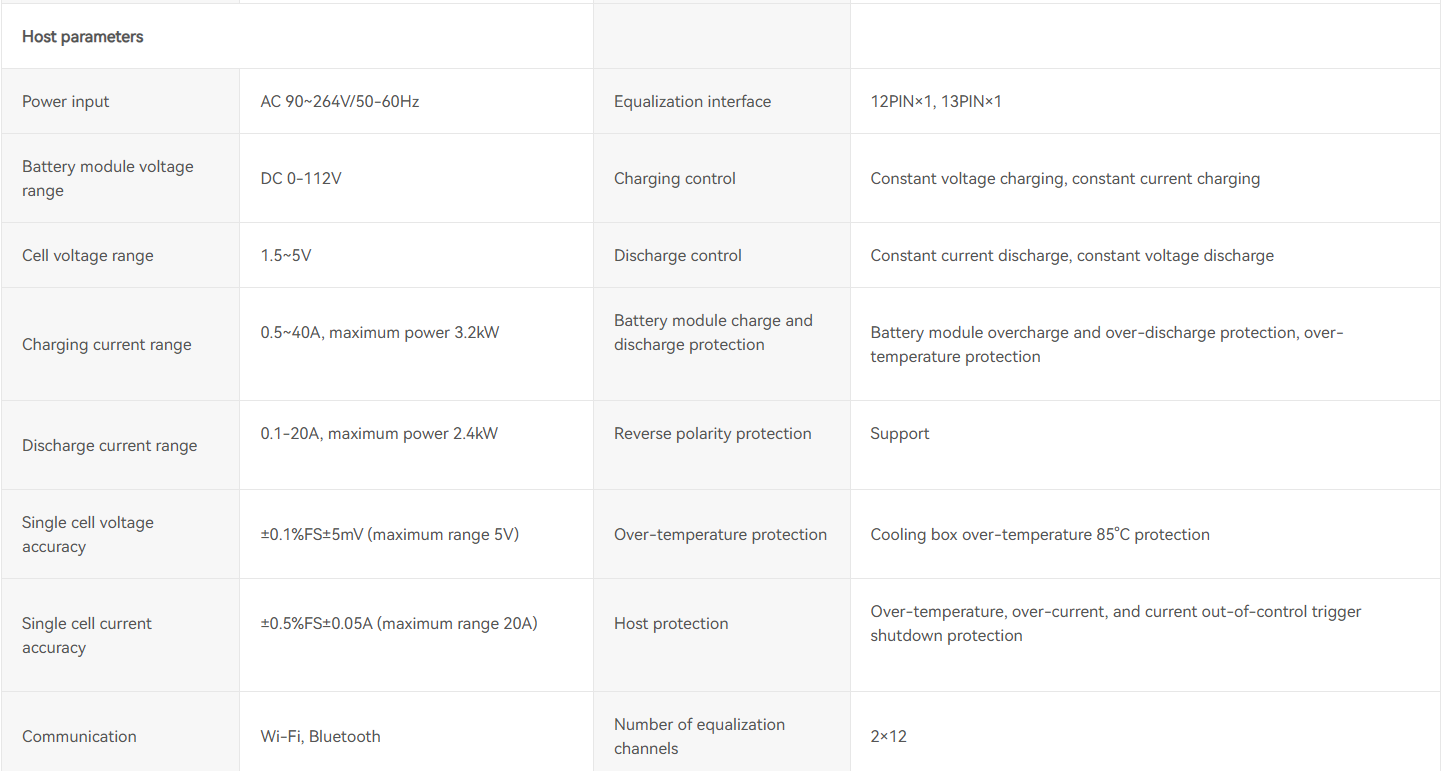Select the AC 90~264V/50-60Hz value

coord(340,101)
